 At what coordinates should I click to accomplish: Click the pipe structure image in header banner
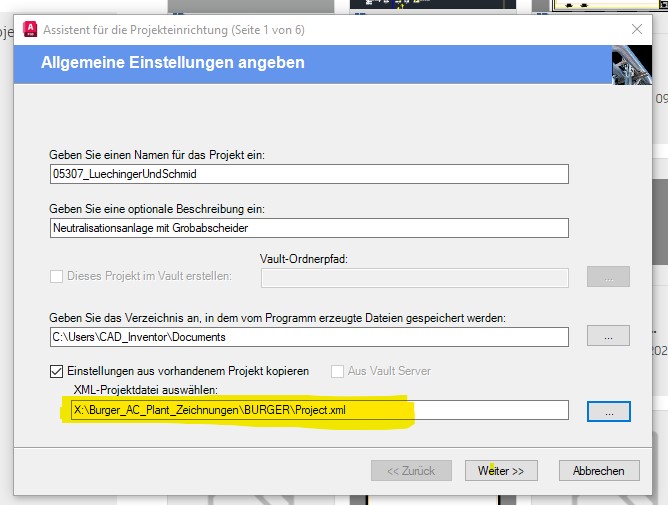coord(632,65)
